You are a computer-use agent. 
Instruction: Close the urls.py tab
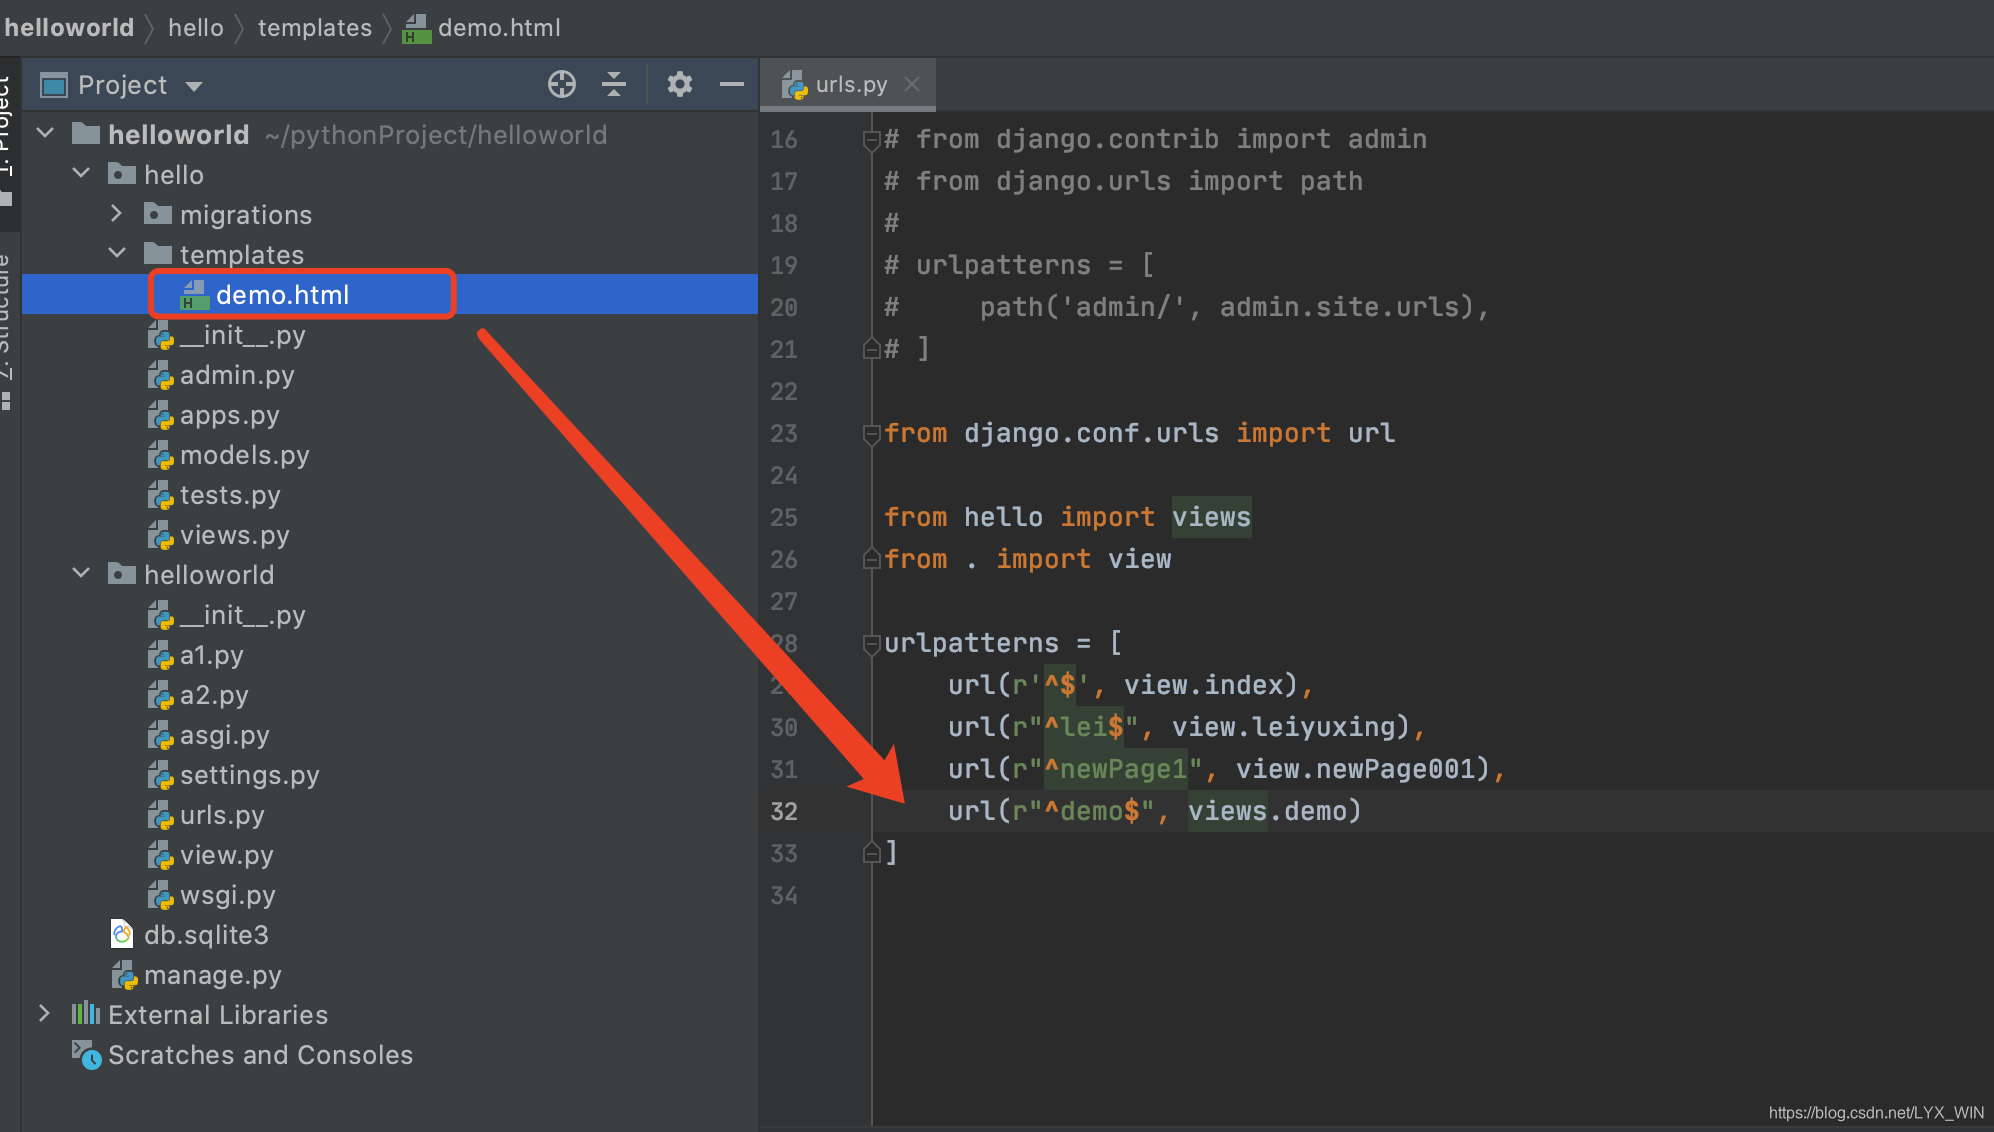pyautogui.click(x=912, y=85)
